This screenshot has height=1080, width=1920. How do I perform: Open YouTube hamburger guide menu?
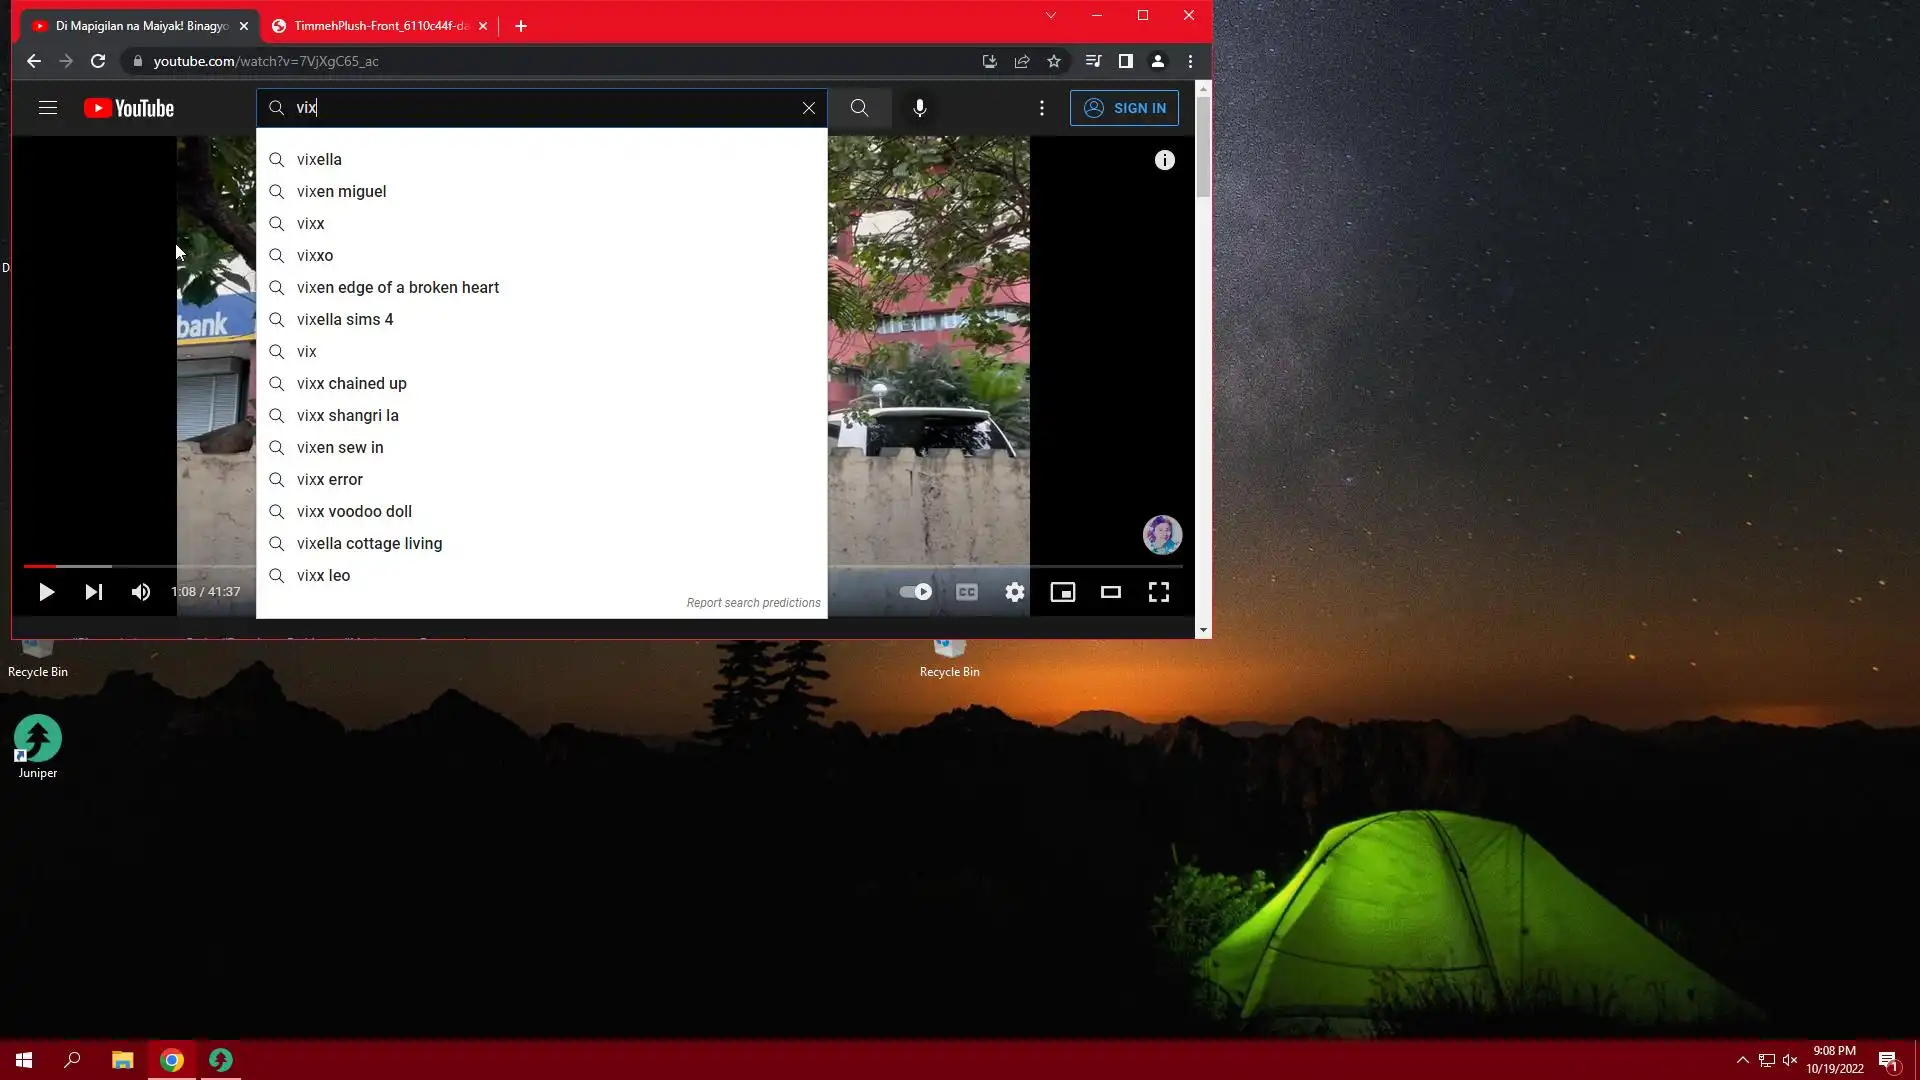(48, 108)
